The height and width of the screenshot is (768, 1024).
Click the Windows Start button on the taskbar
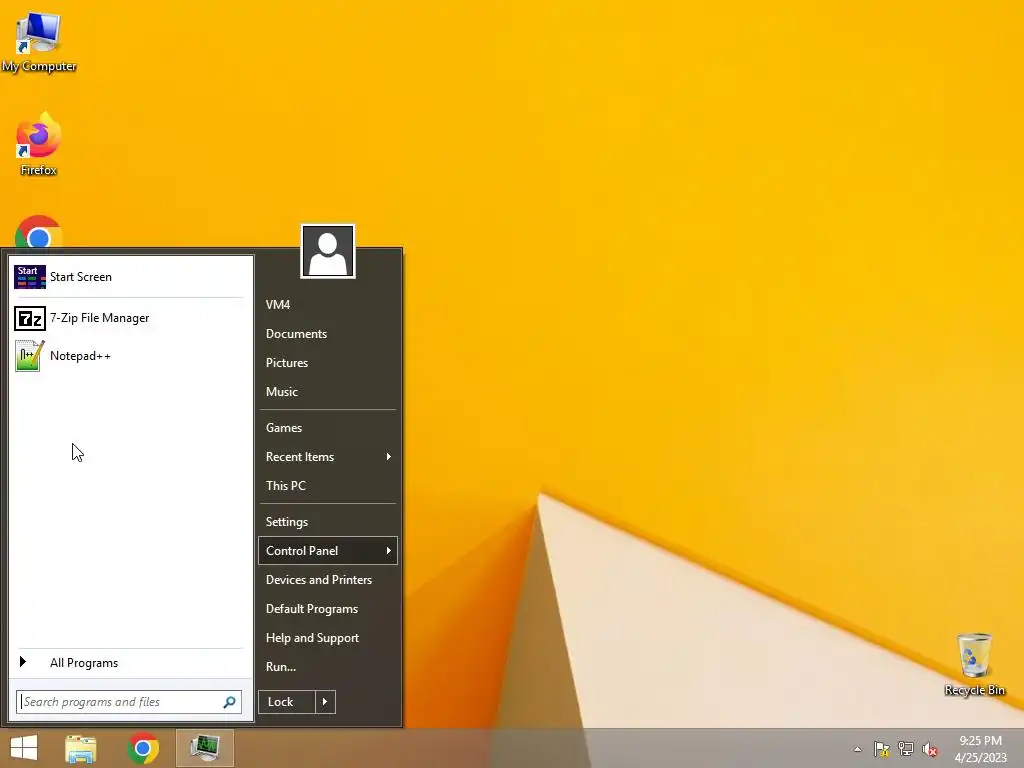24,748
